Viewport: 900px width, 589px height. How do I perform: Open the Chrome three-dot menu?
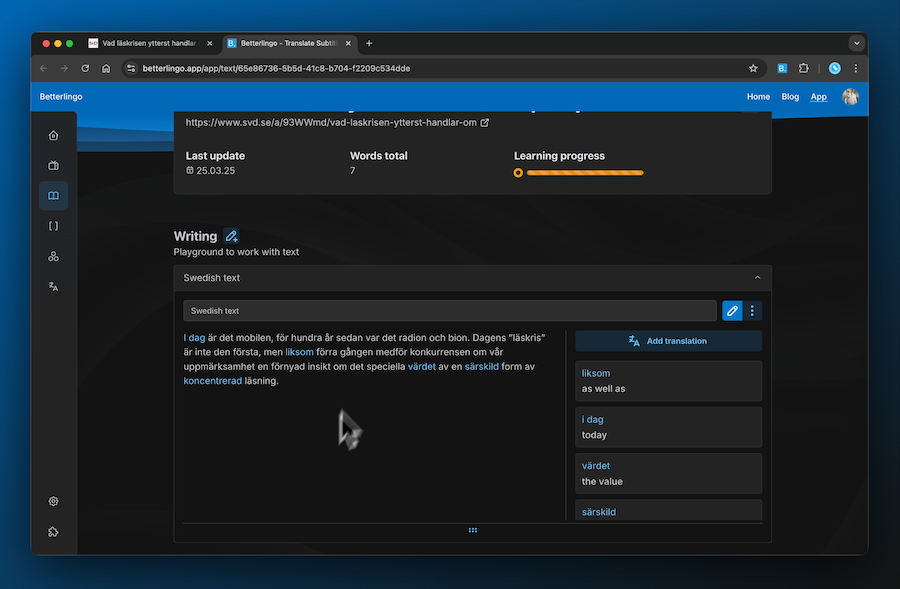click(x=856, y=68)
